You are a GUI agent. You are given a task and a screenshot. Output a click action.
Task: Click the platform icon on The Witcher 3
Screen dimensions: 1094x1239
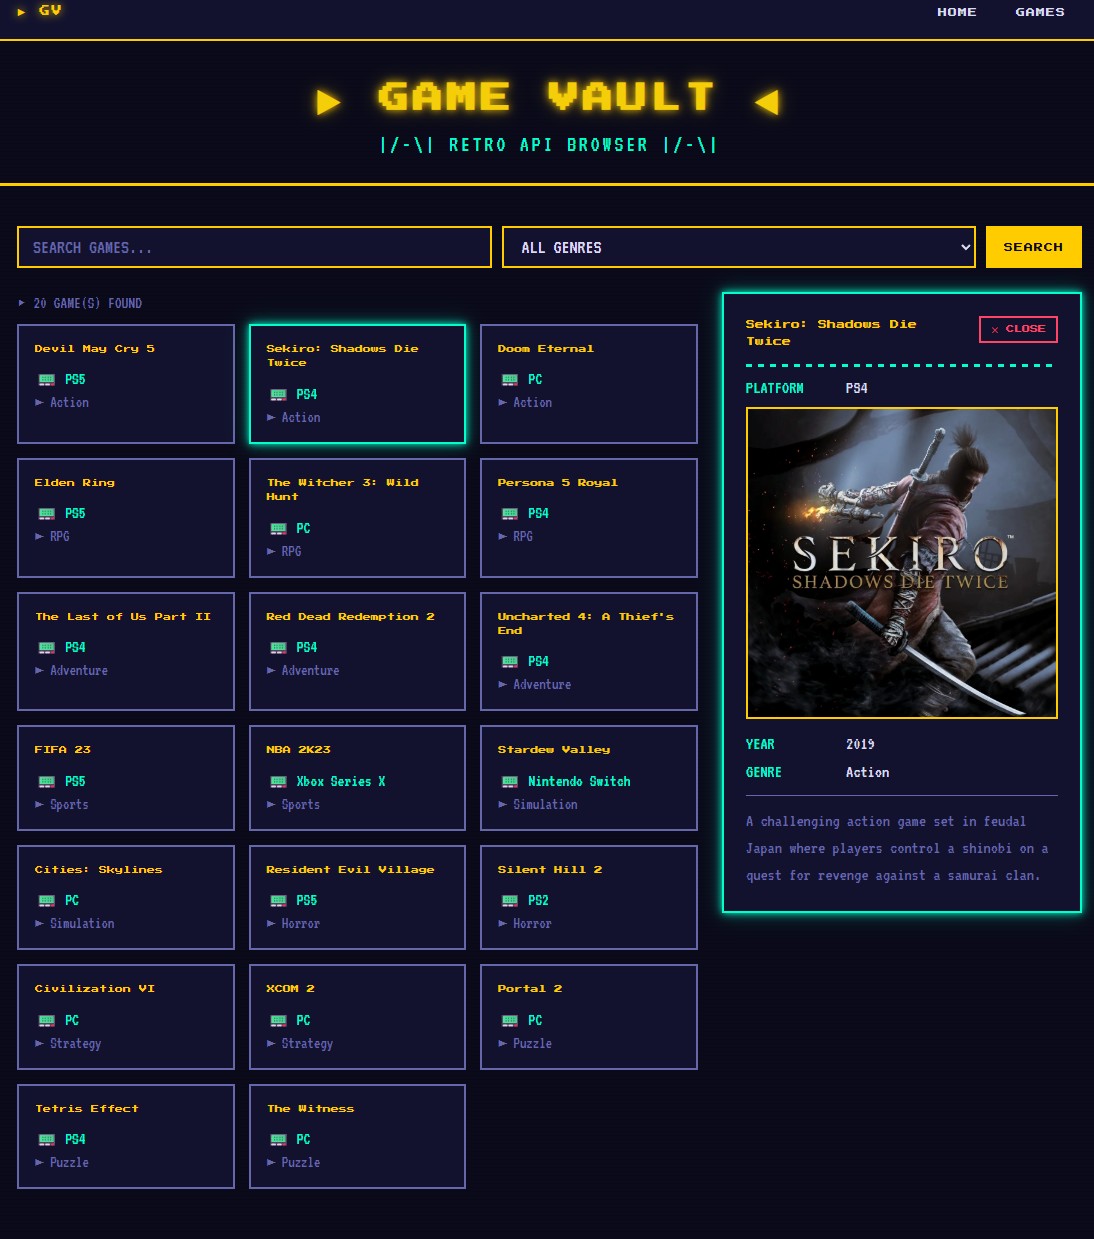click(x=278, y=529)
